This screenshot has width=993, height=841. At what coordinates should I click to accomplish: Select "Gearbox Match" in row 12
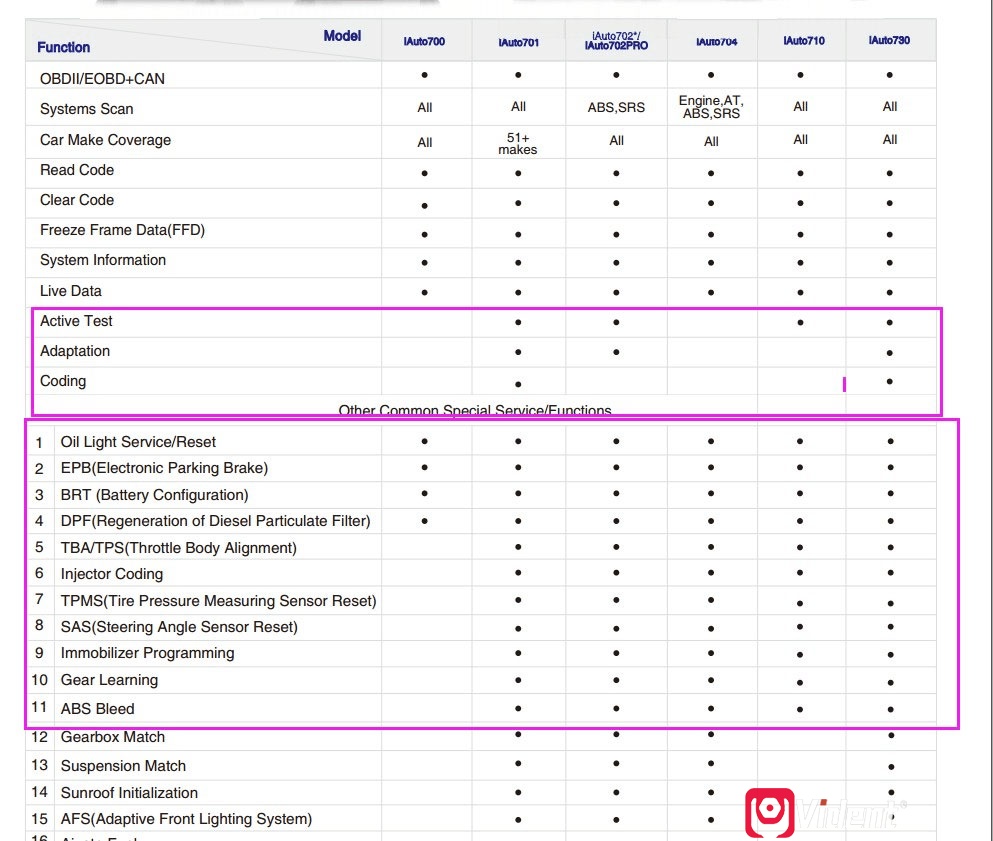113,737
